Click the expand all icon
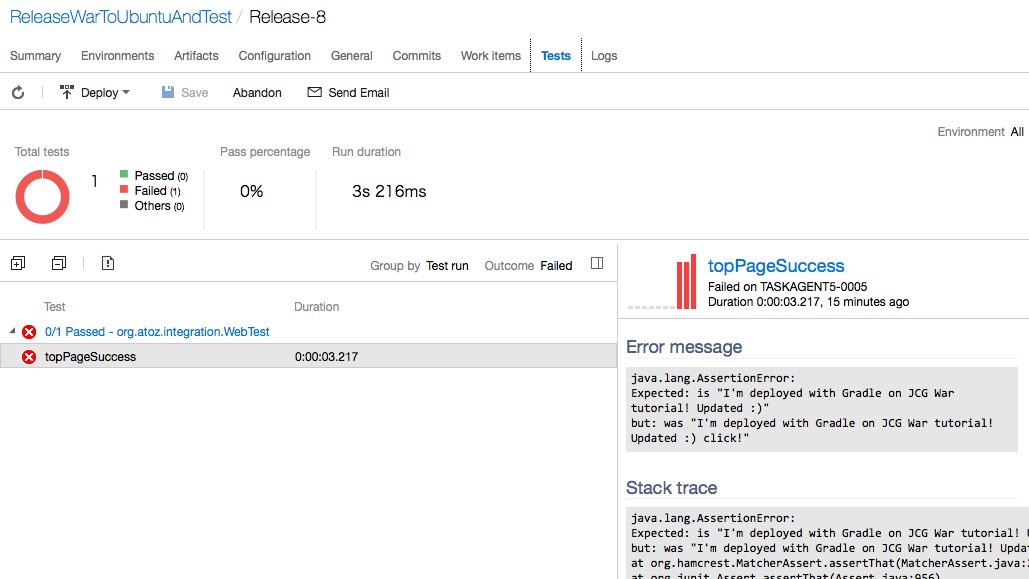This screenshot has height=579, width=1029. click(18, 263)
